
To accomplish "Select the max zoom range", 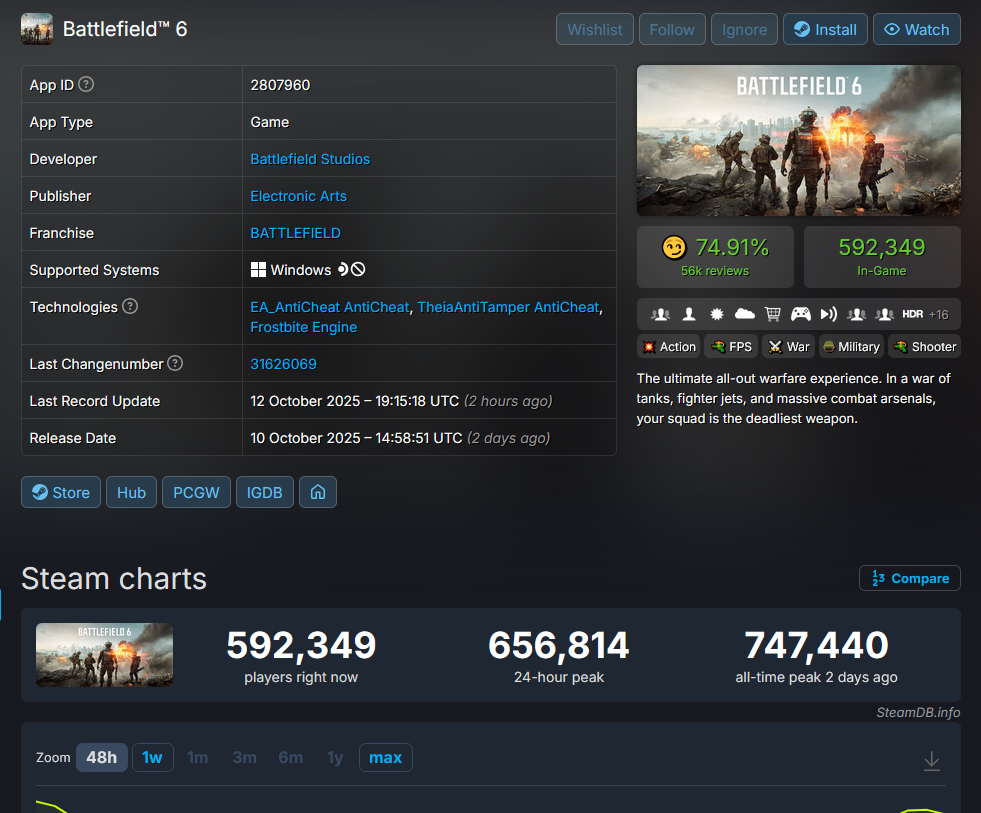I will pos(385,757).
